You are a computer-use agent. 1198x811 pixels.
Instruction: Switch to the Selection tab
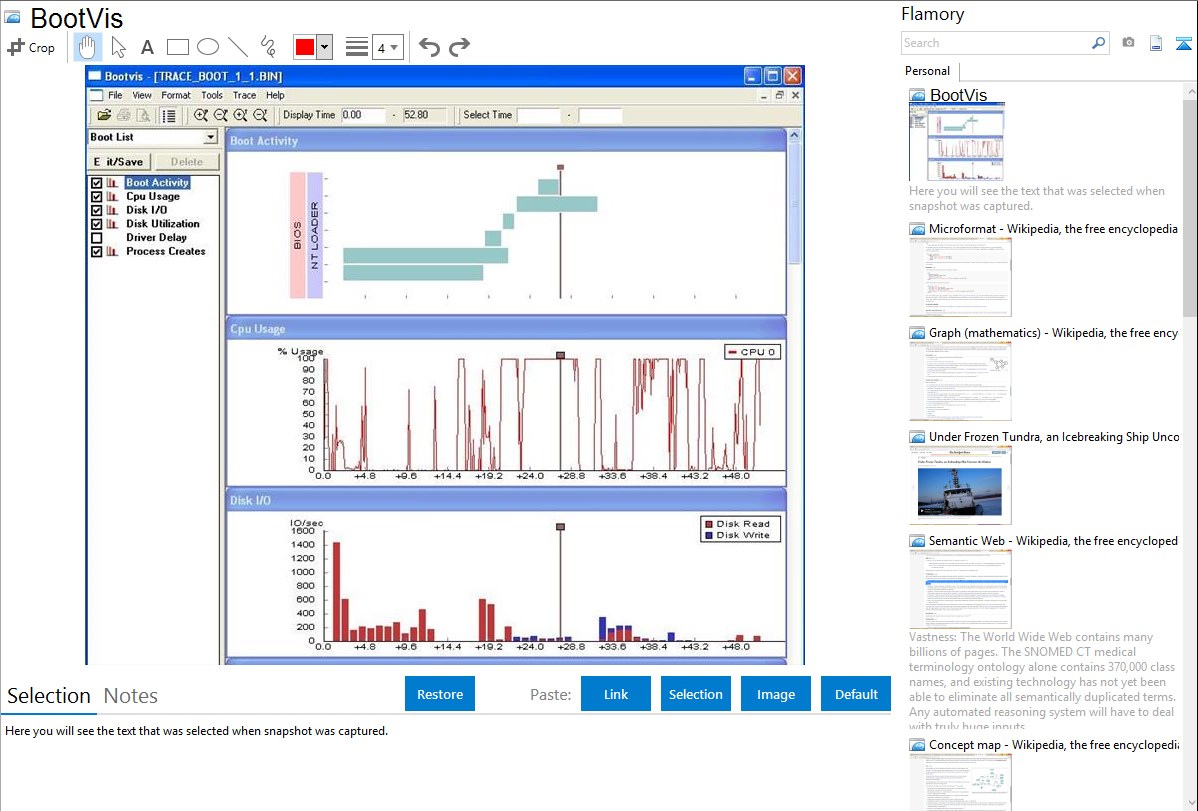coord(49,696)
